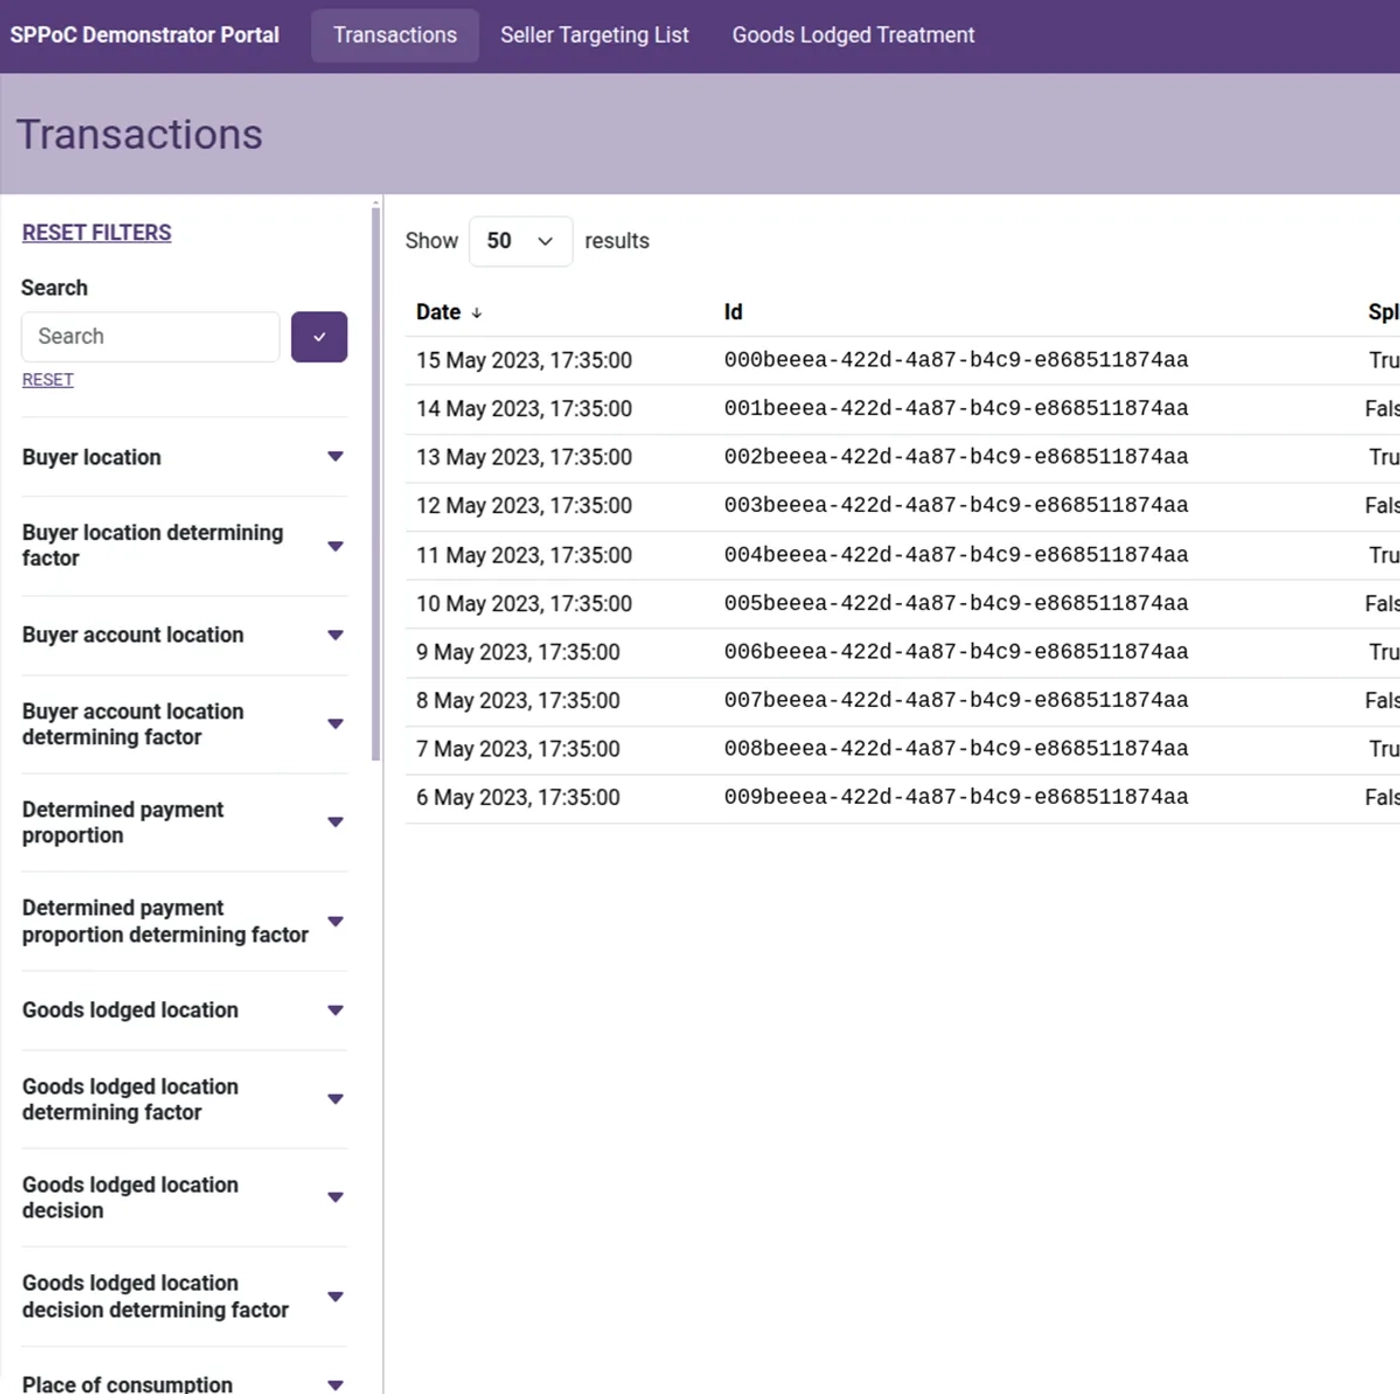Expand Goods lodged location determining factor filter
1400x1394 pixels.
tap(335, 1098)
